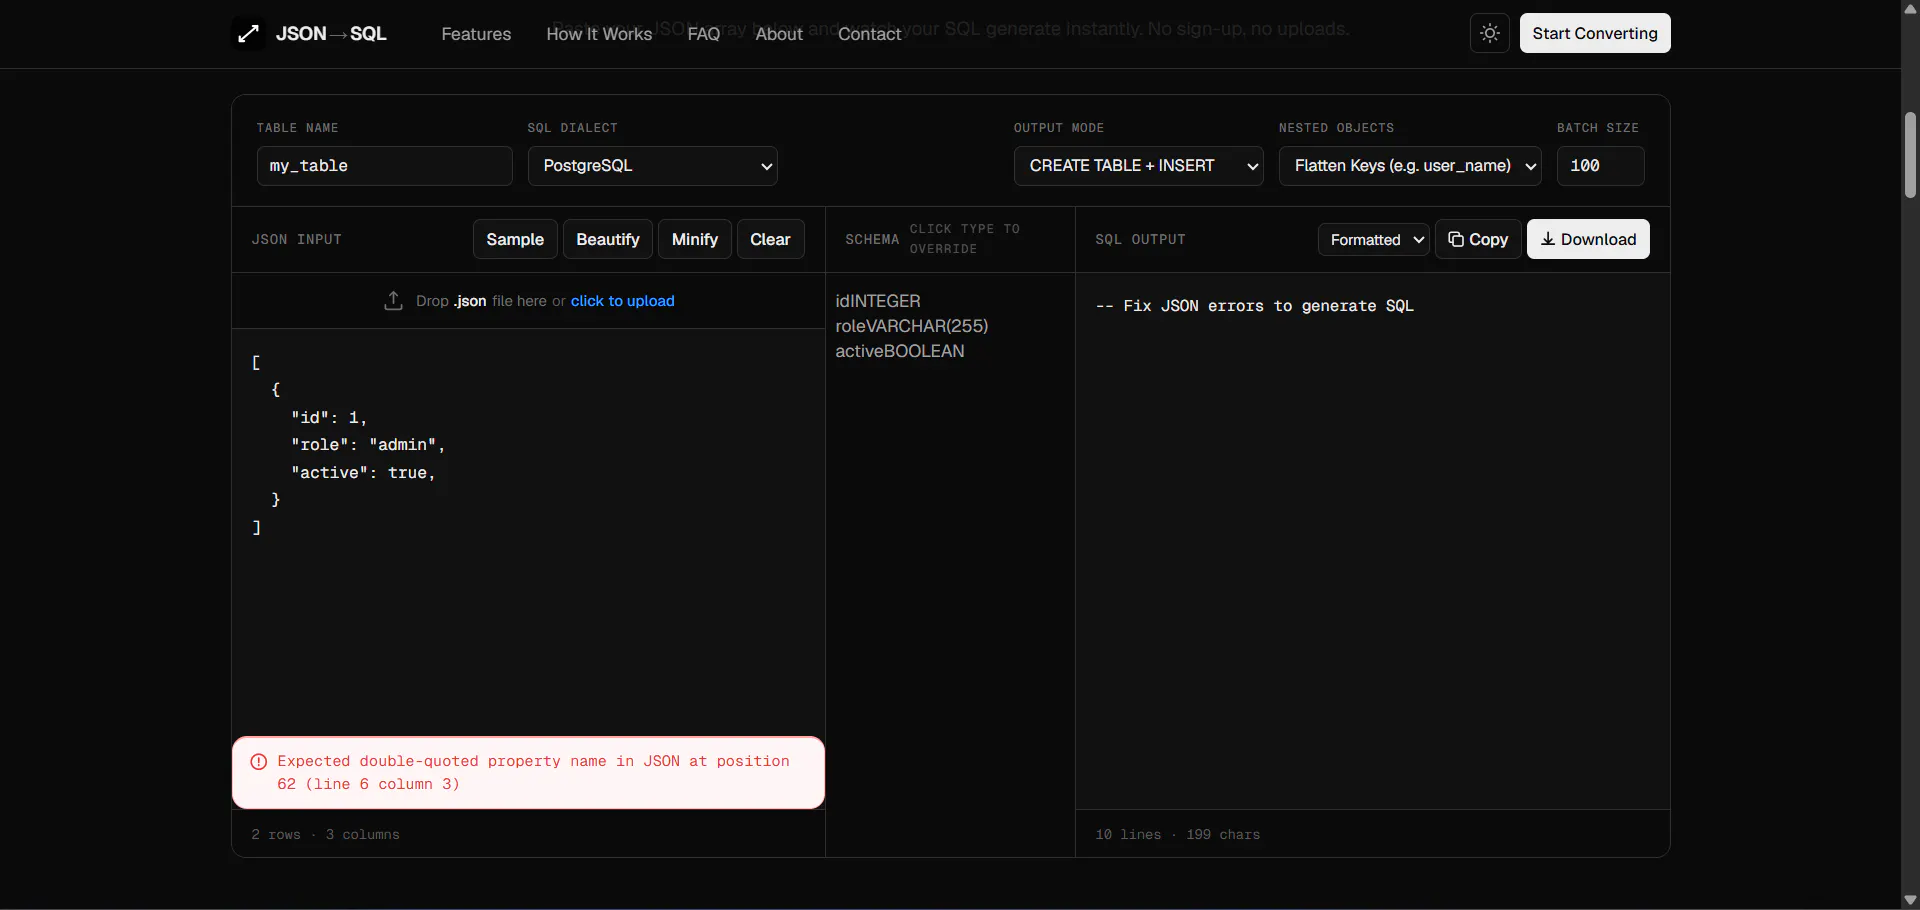The width and height of the screenshot is (1920, 910).
Task: Click the "active": true line in JSON
Action: (x=363, y=473)
